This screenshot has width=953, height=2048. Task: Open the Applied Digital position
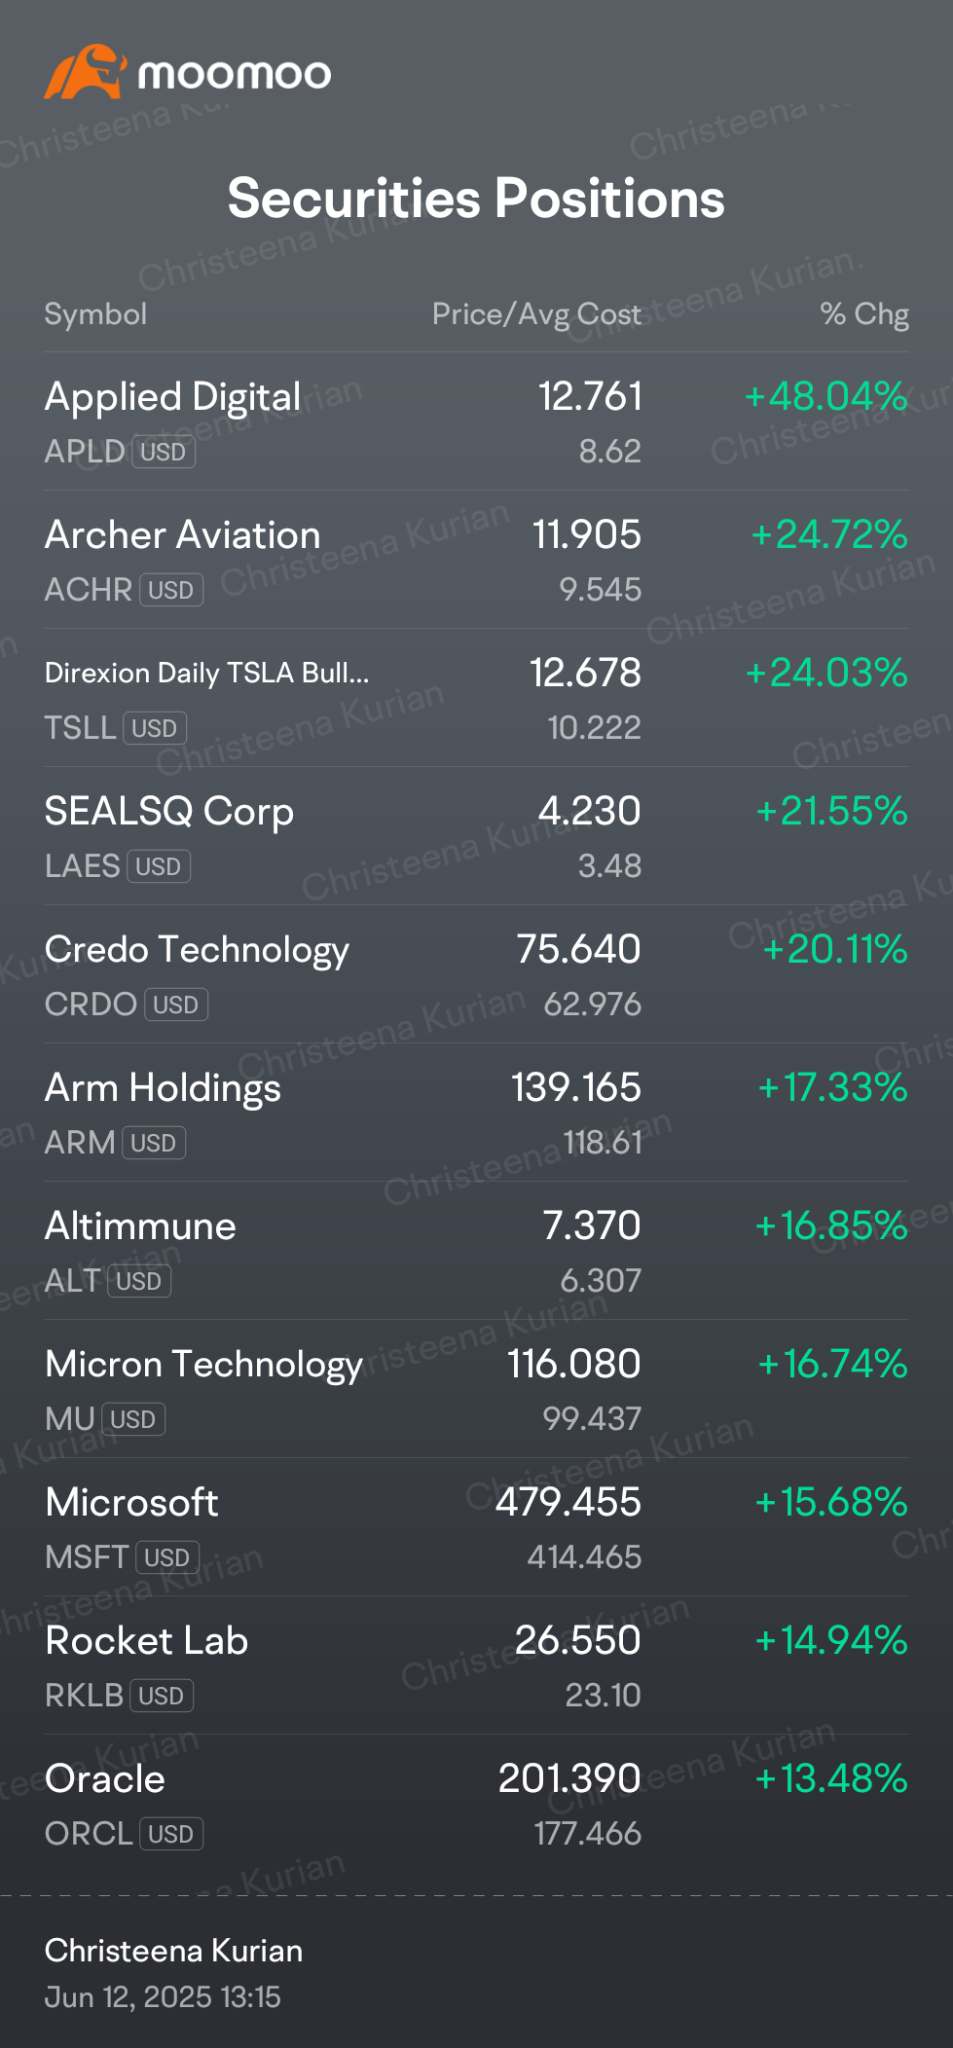pos(173,397)
